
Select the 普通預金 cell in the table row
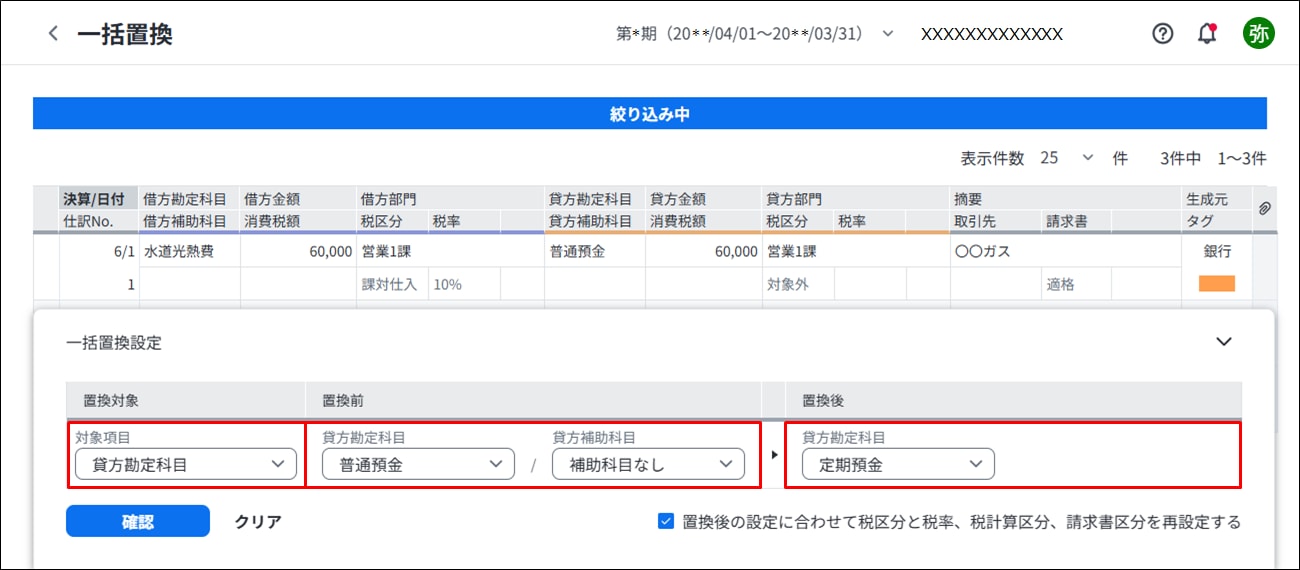595,251
